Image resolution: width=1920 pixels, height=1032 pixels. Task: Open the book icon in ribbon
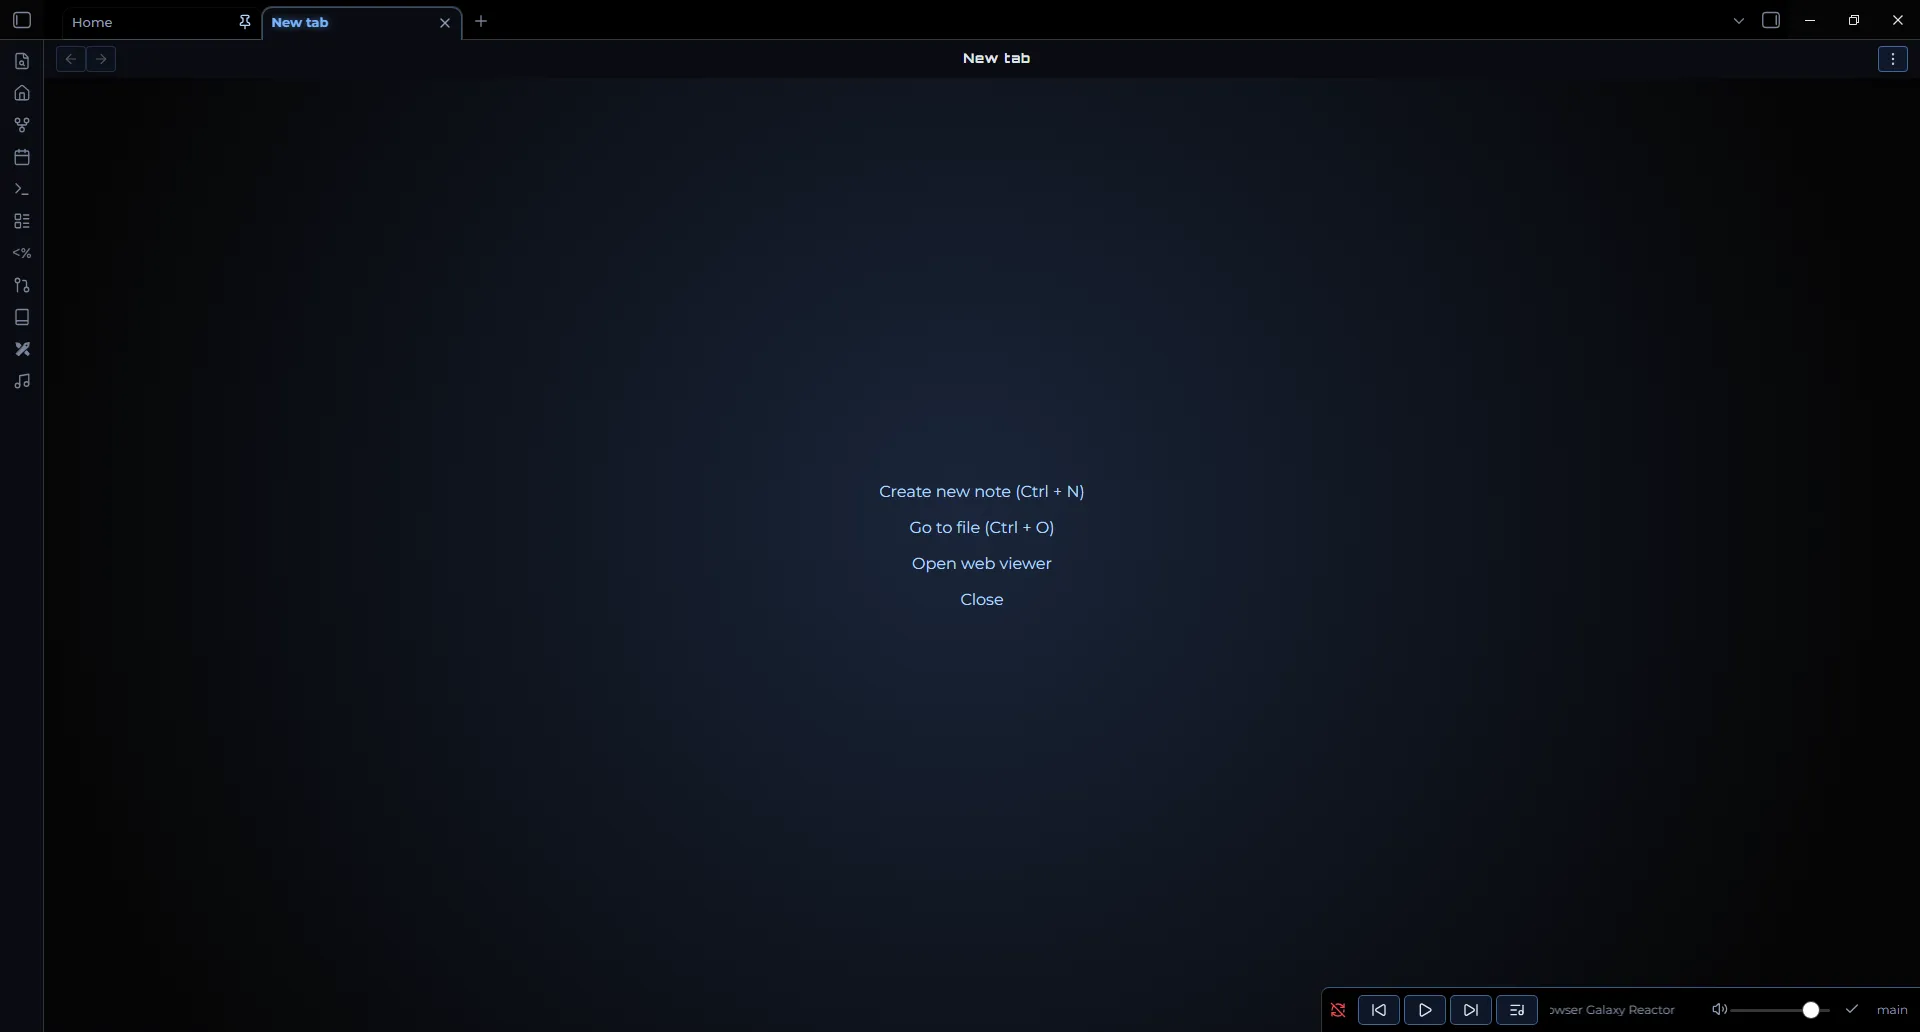[22, 317]
